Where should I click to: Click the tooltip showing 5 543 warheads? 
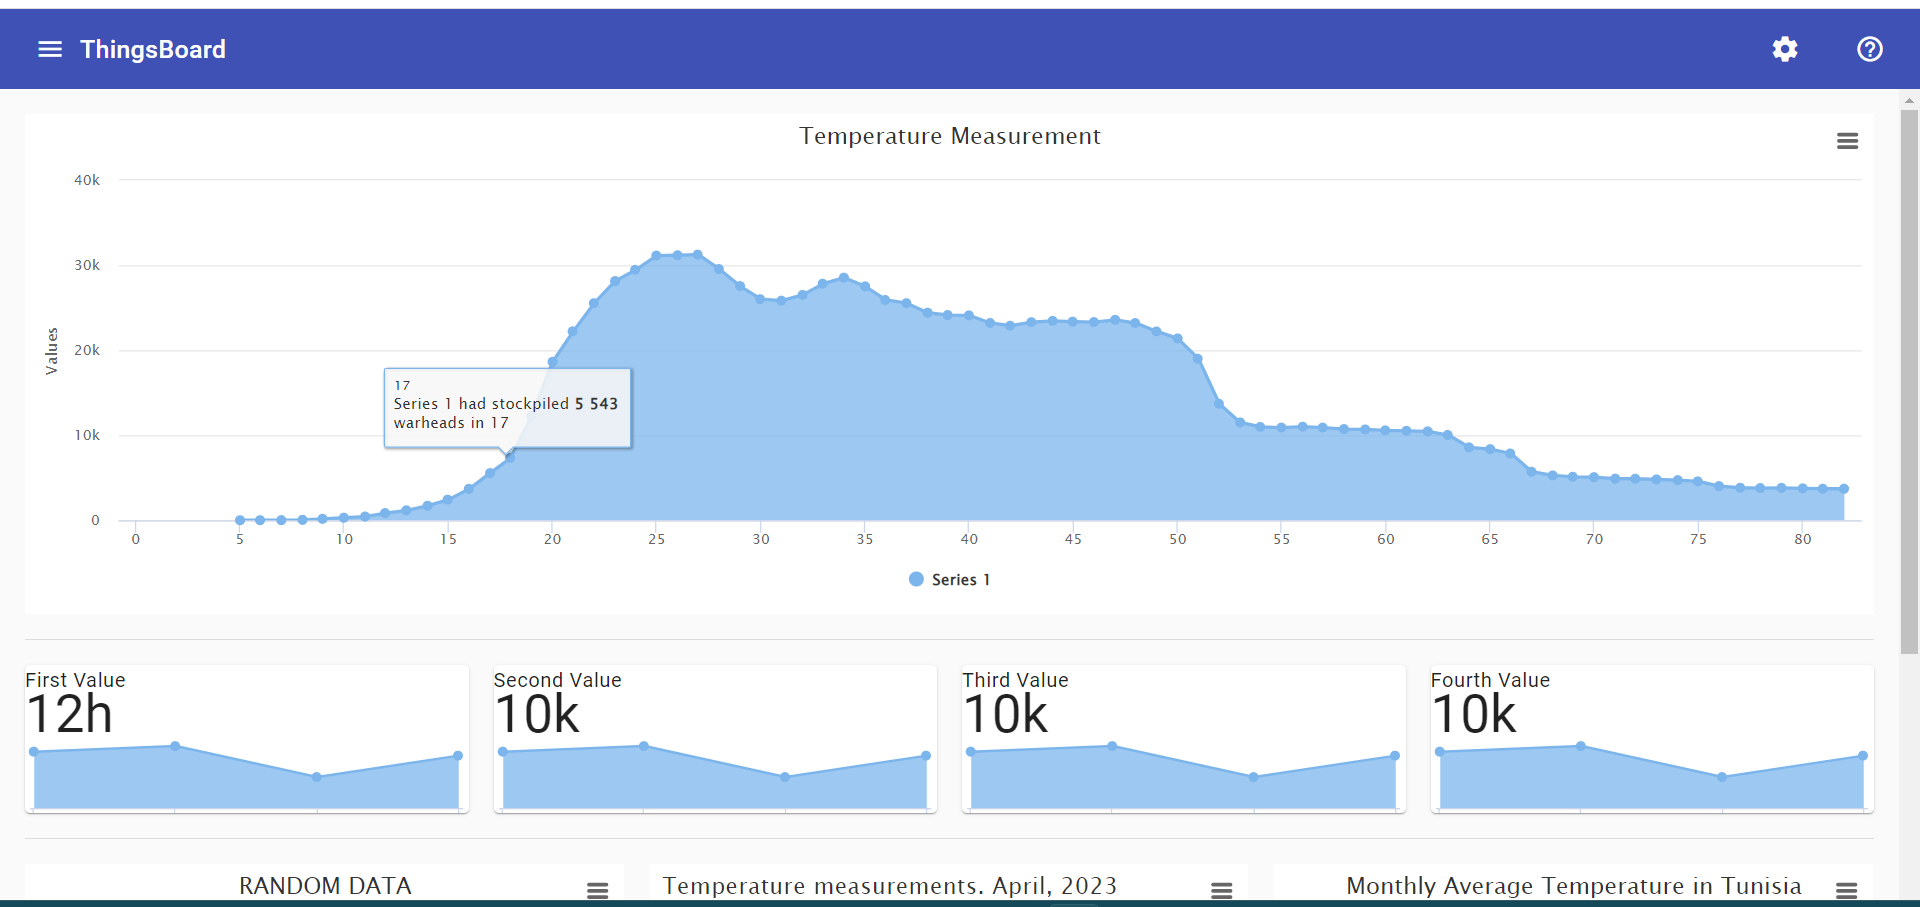click(x=508, y=407)
